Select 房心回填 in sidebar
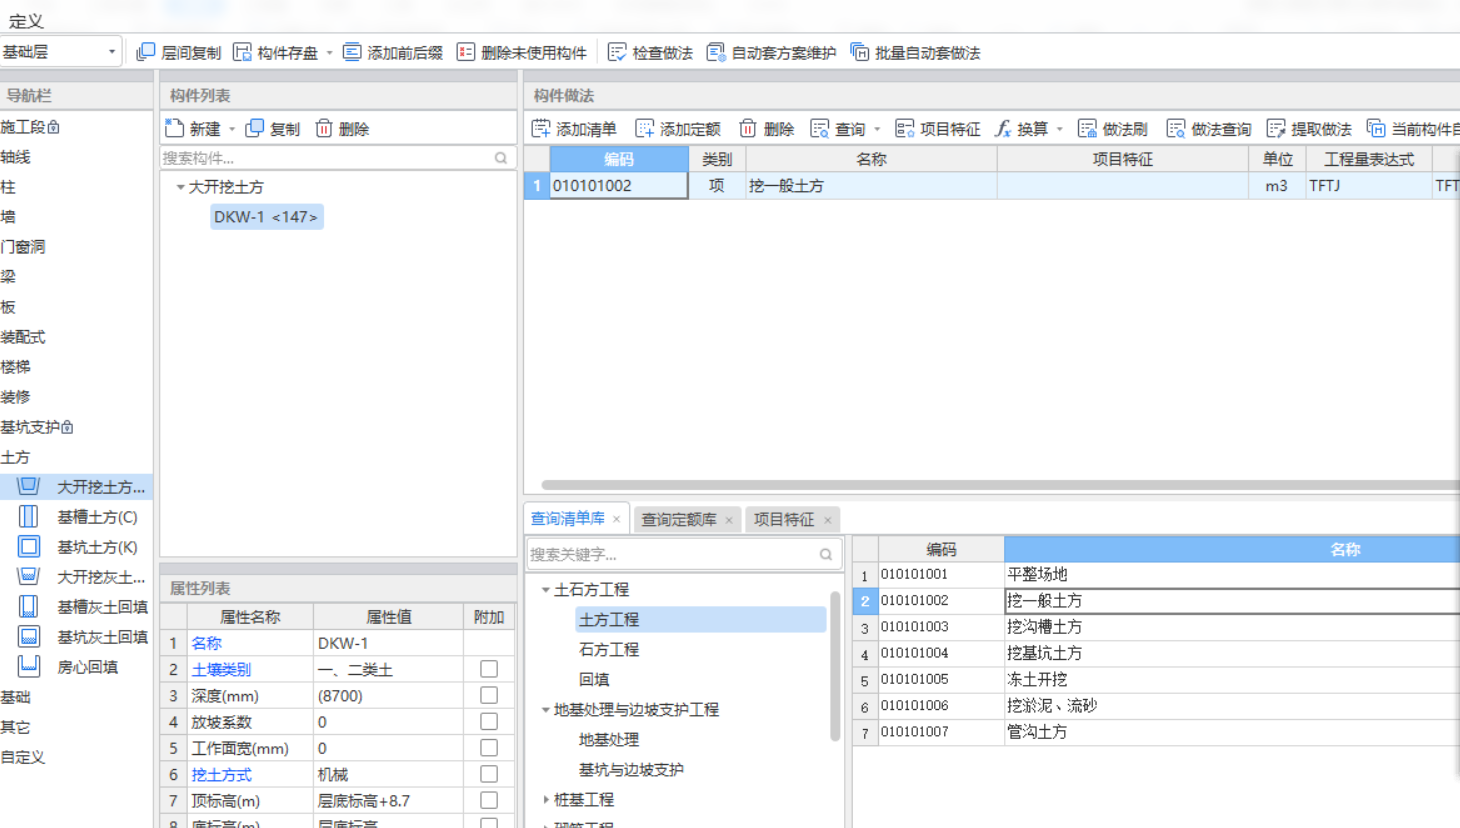Screen dimensions: 1460x828 (x=77, y=667)
